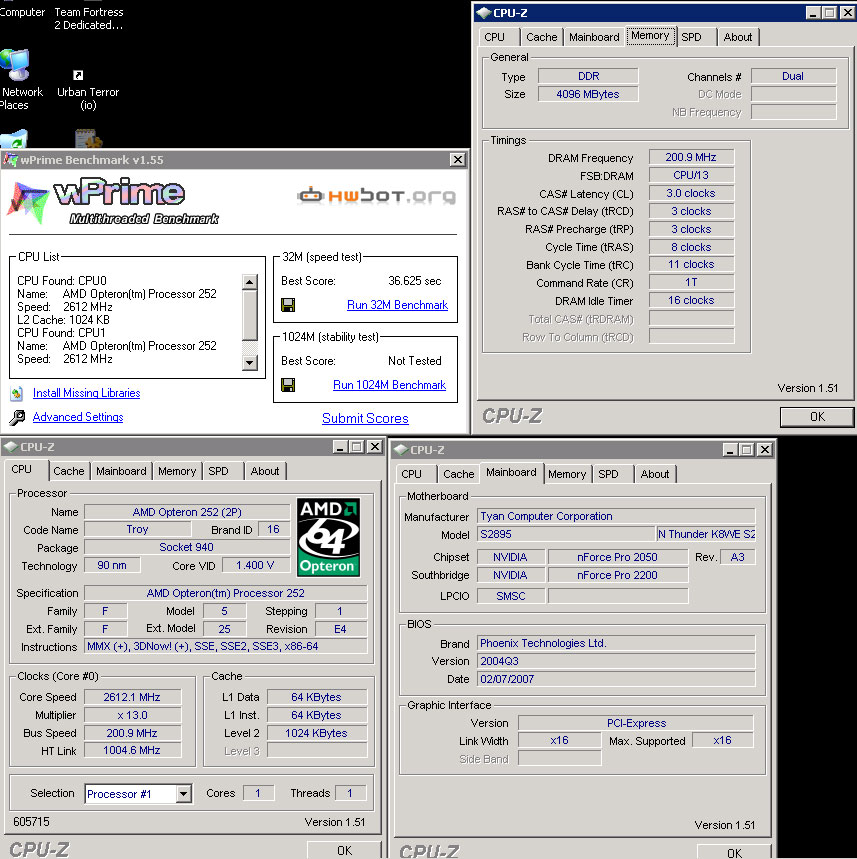Open the Advanced Settings link

[78, 417]
